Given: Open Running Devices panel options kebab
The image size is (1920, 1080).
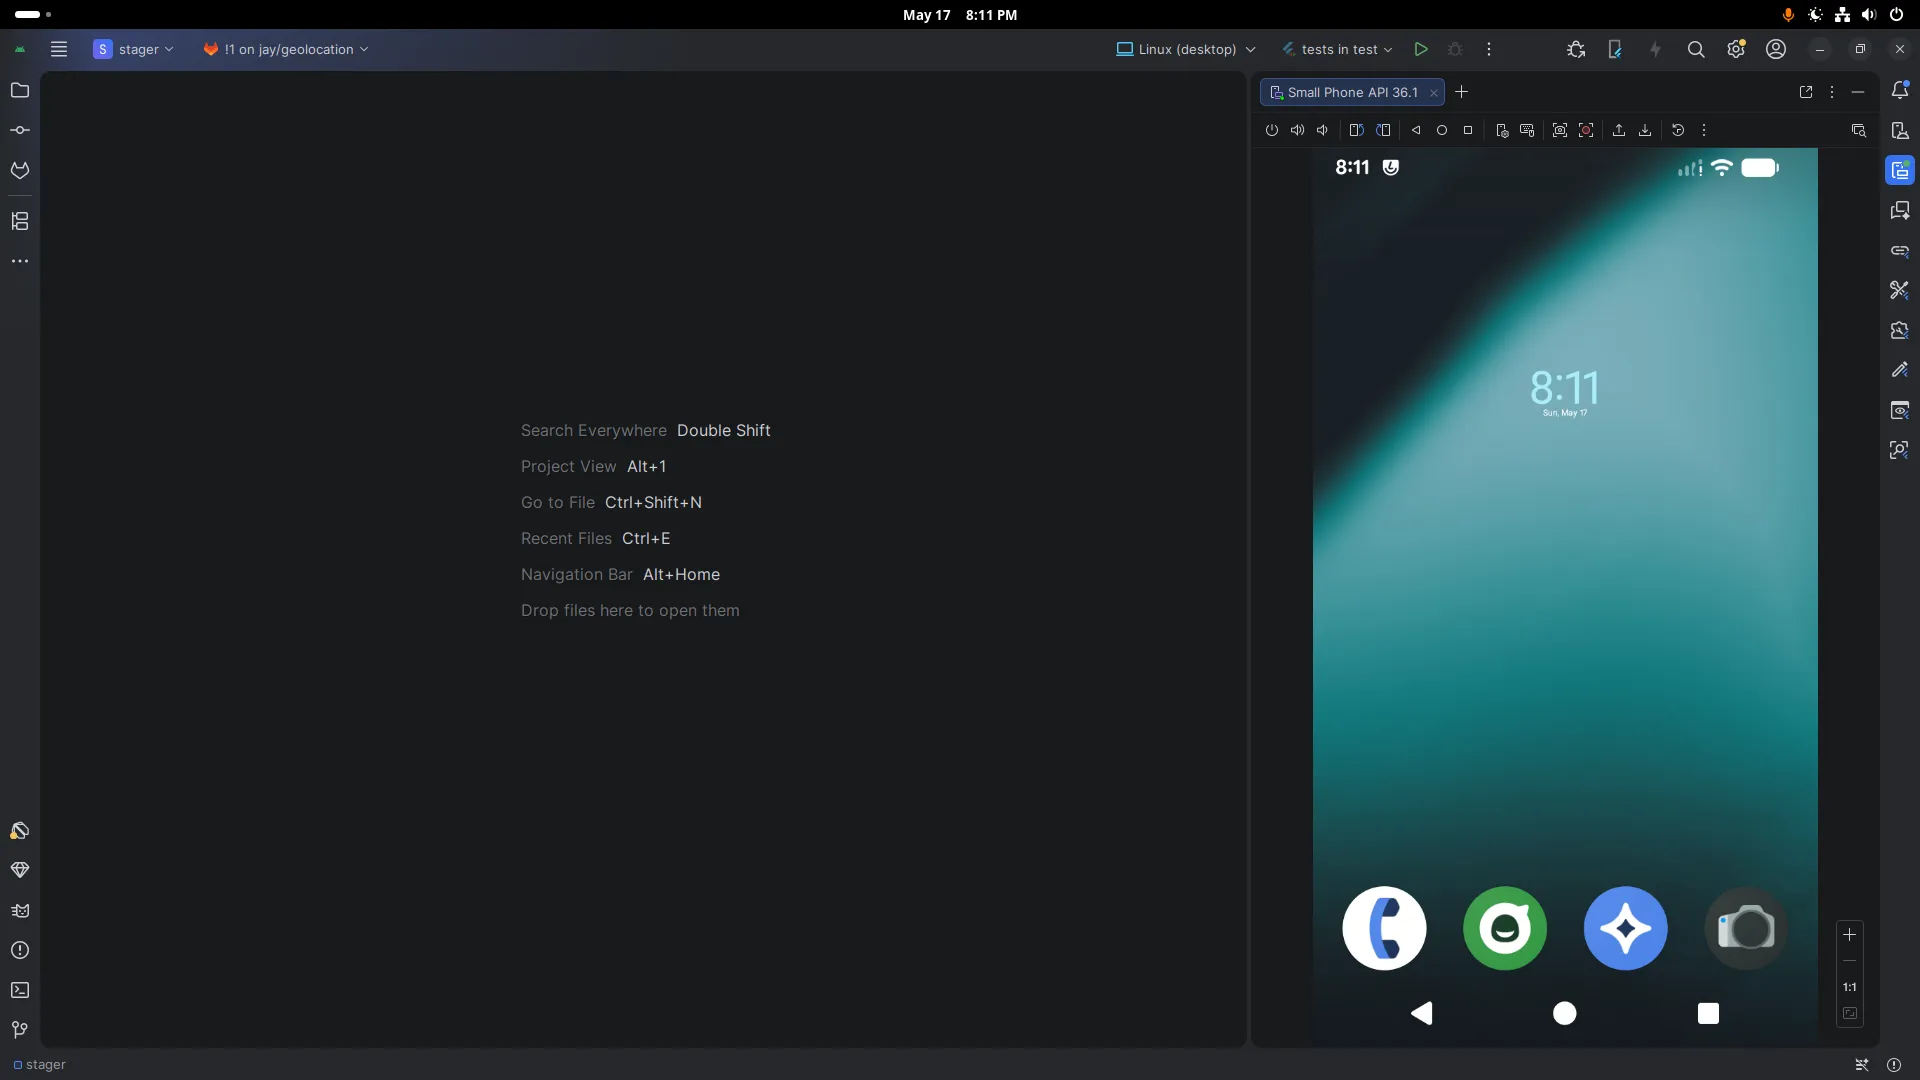Looking at the screenshot, I should pos(1832,92).
